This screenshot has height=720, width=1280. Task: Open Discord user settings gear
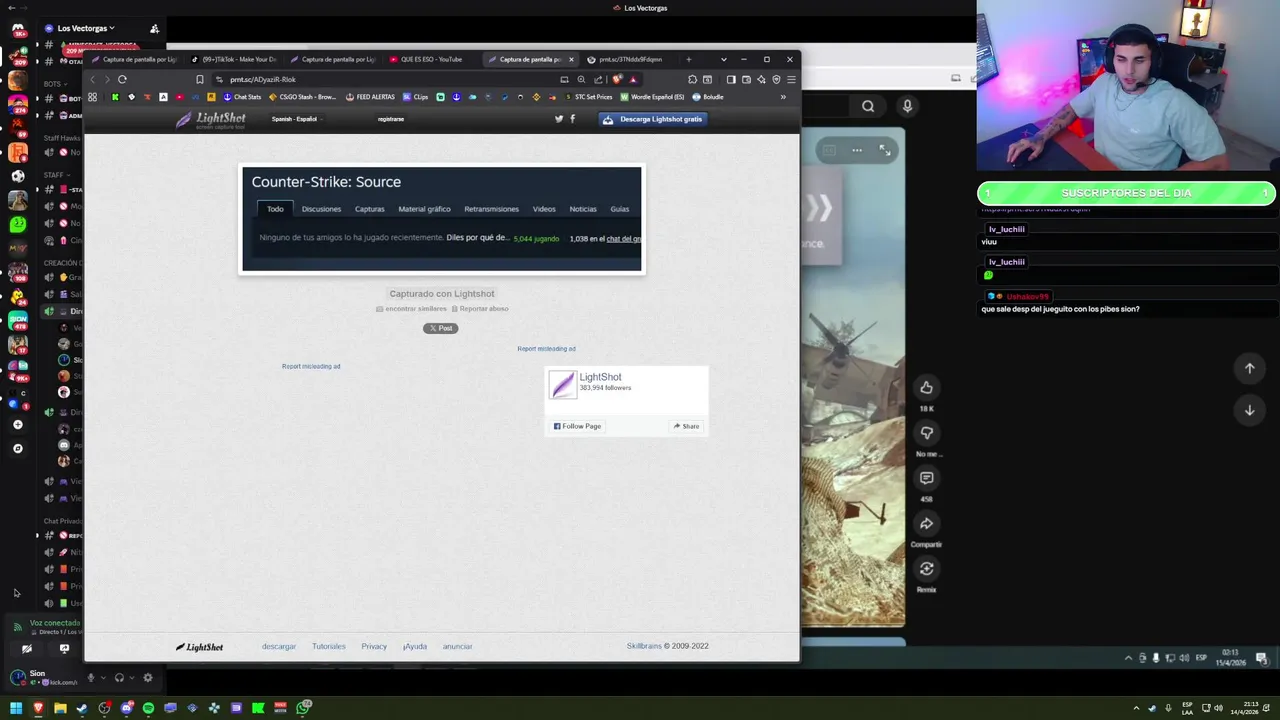148,678
